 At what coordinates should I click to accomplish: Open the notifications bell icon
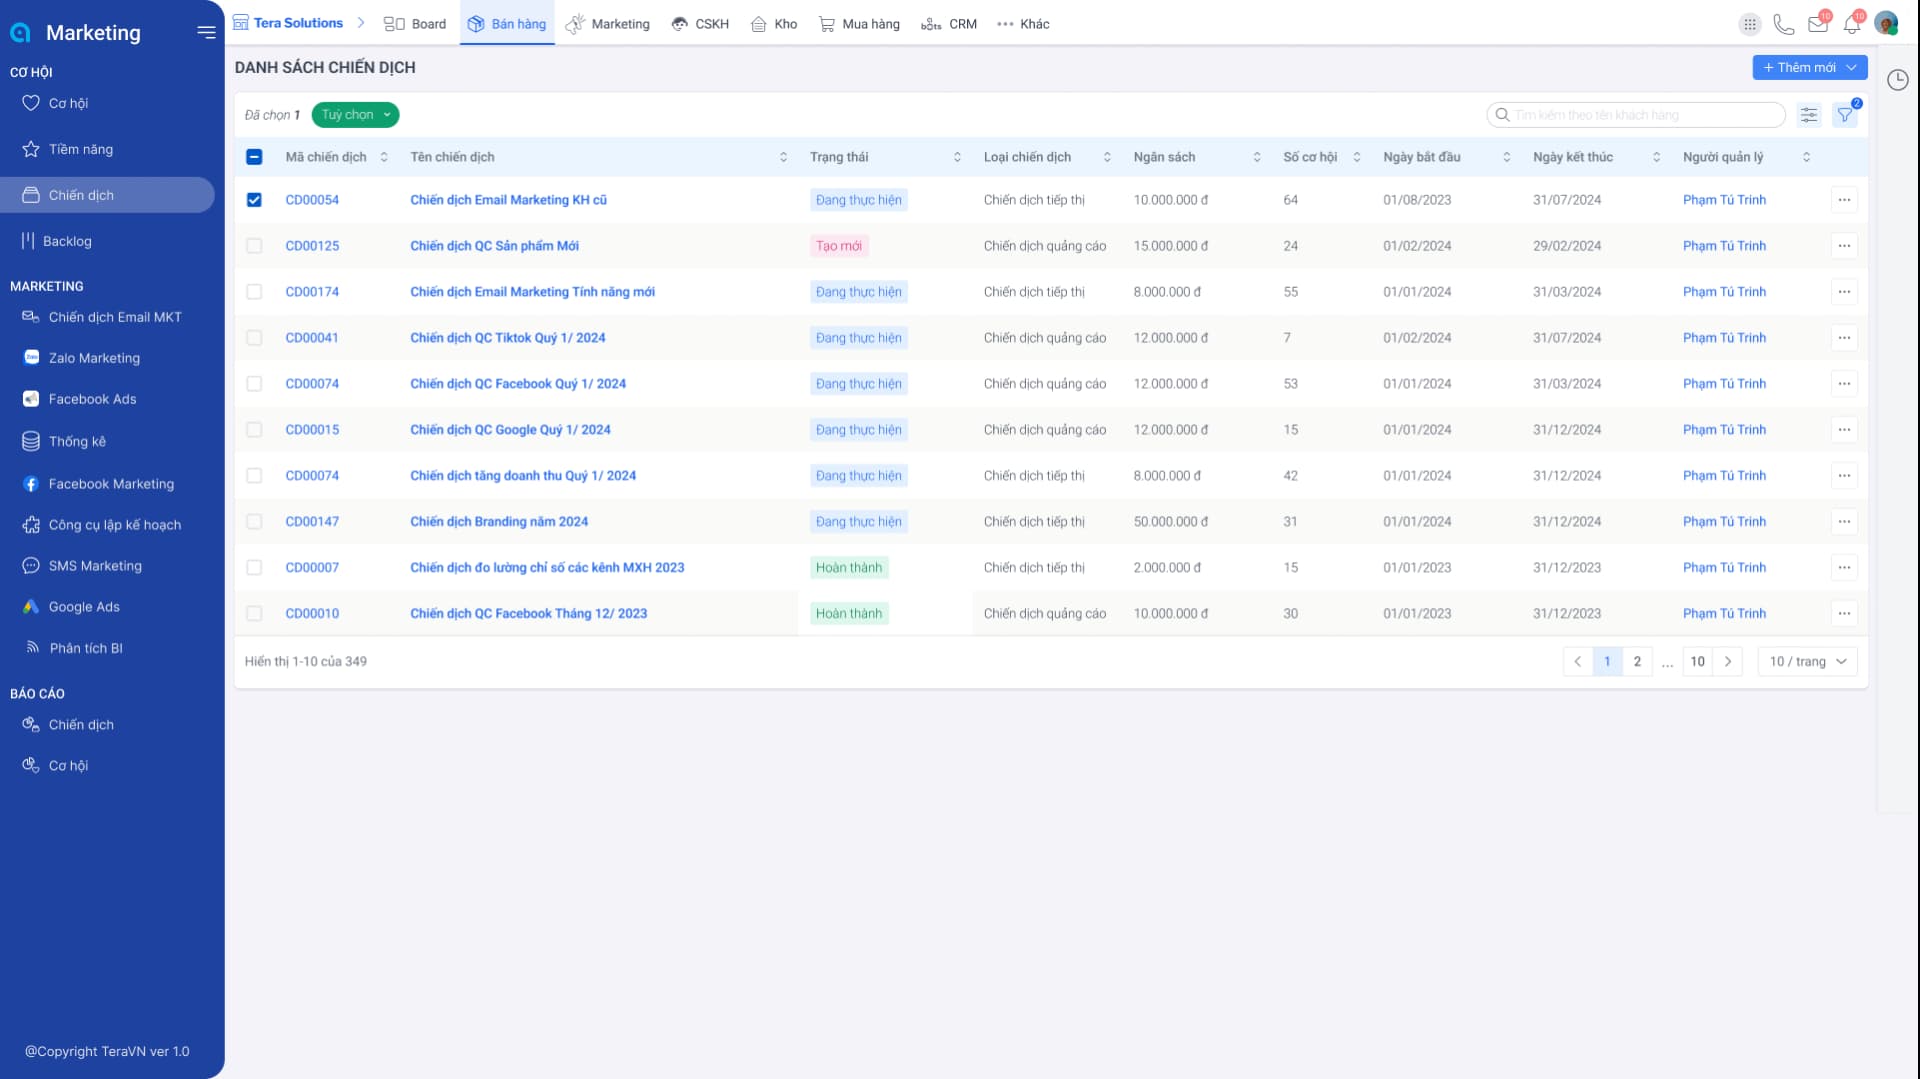pos(1851,24)
